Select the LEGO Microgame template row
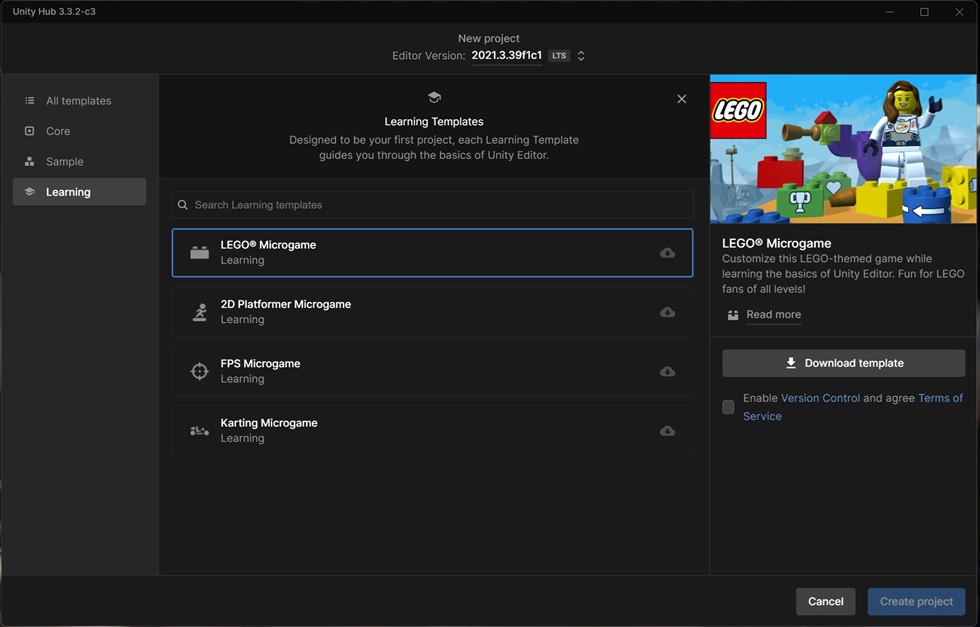Viewport: 980px width, 627px height. pos(432,253)
